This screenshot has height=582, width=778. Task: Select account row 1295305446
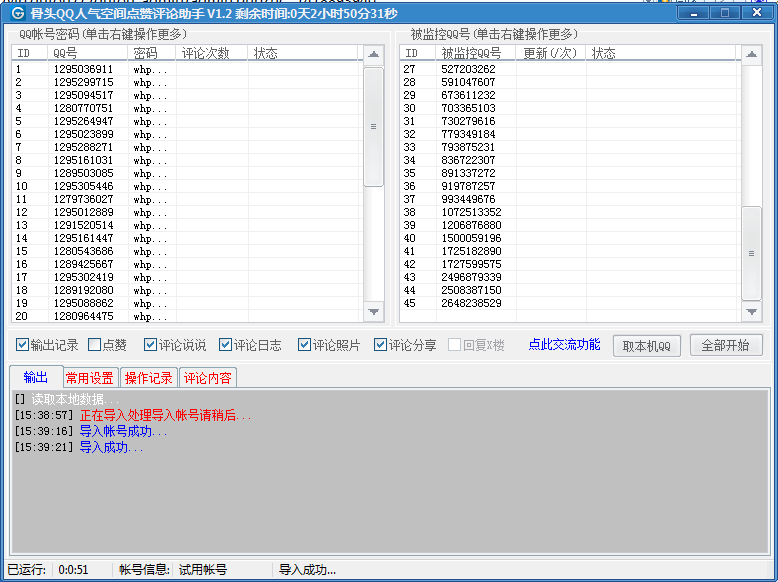click(x=187, y=186)
